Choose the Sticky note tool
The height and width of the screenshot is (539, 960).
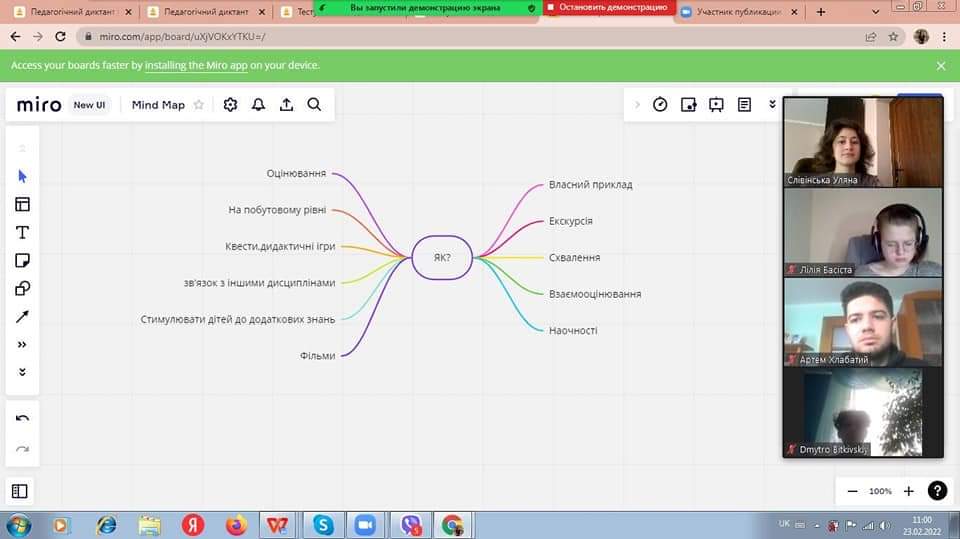23,260
